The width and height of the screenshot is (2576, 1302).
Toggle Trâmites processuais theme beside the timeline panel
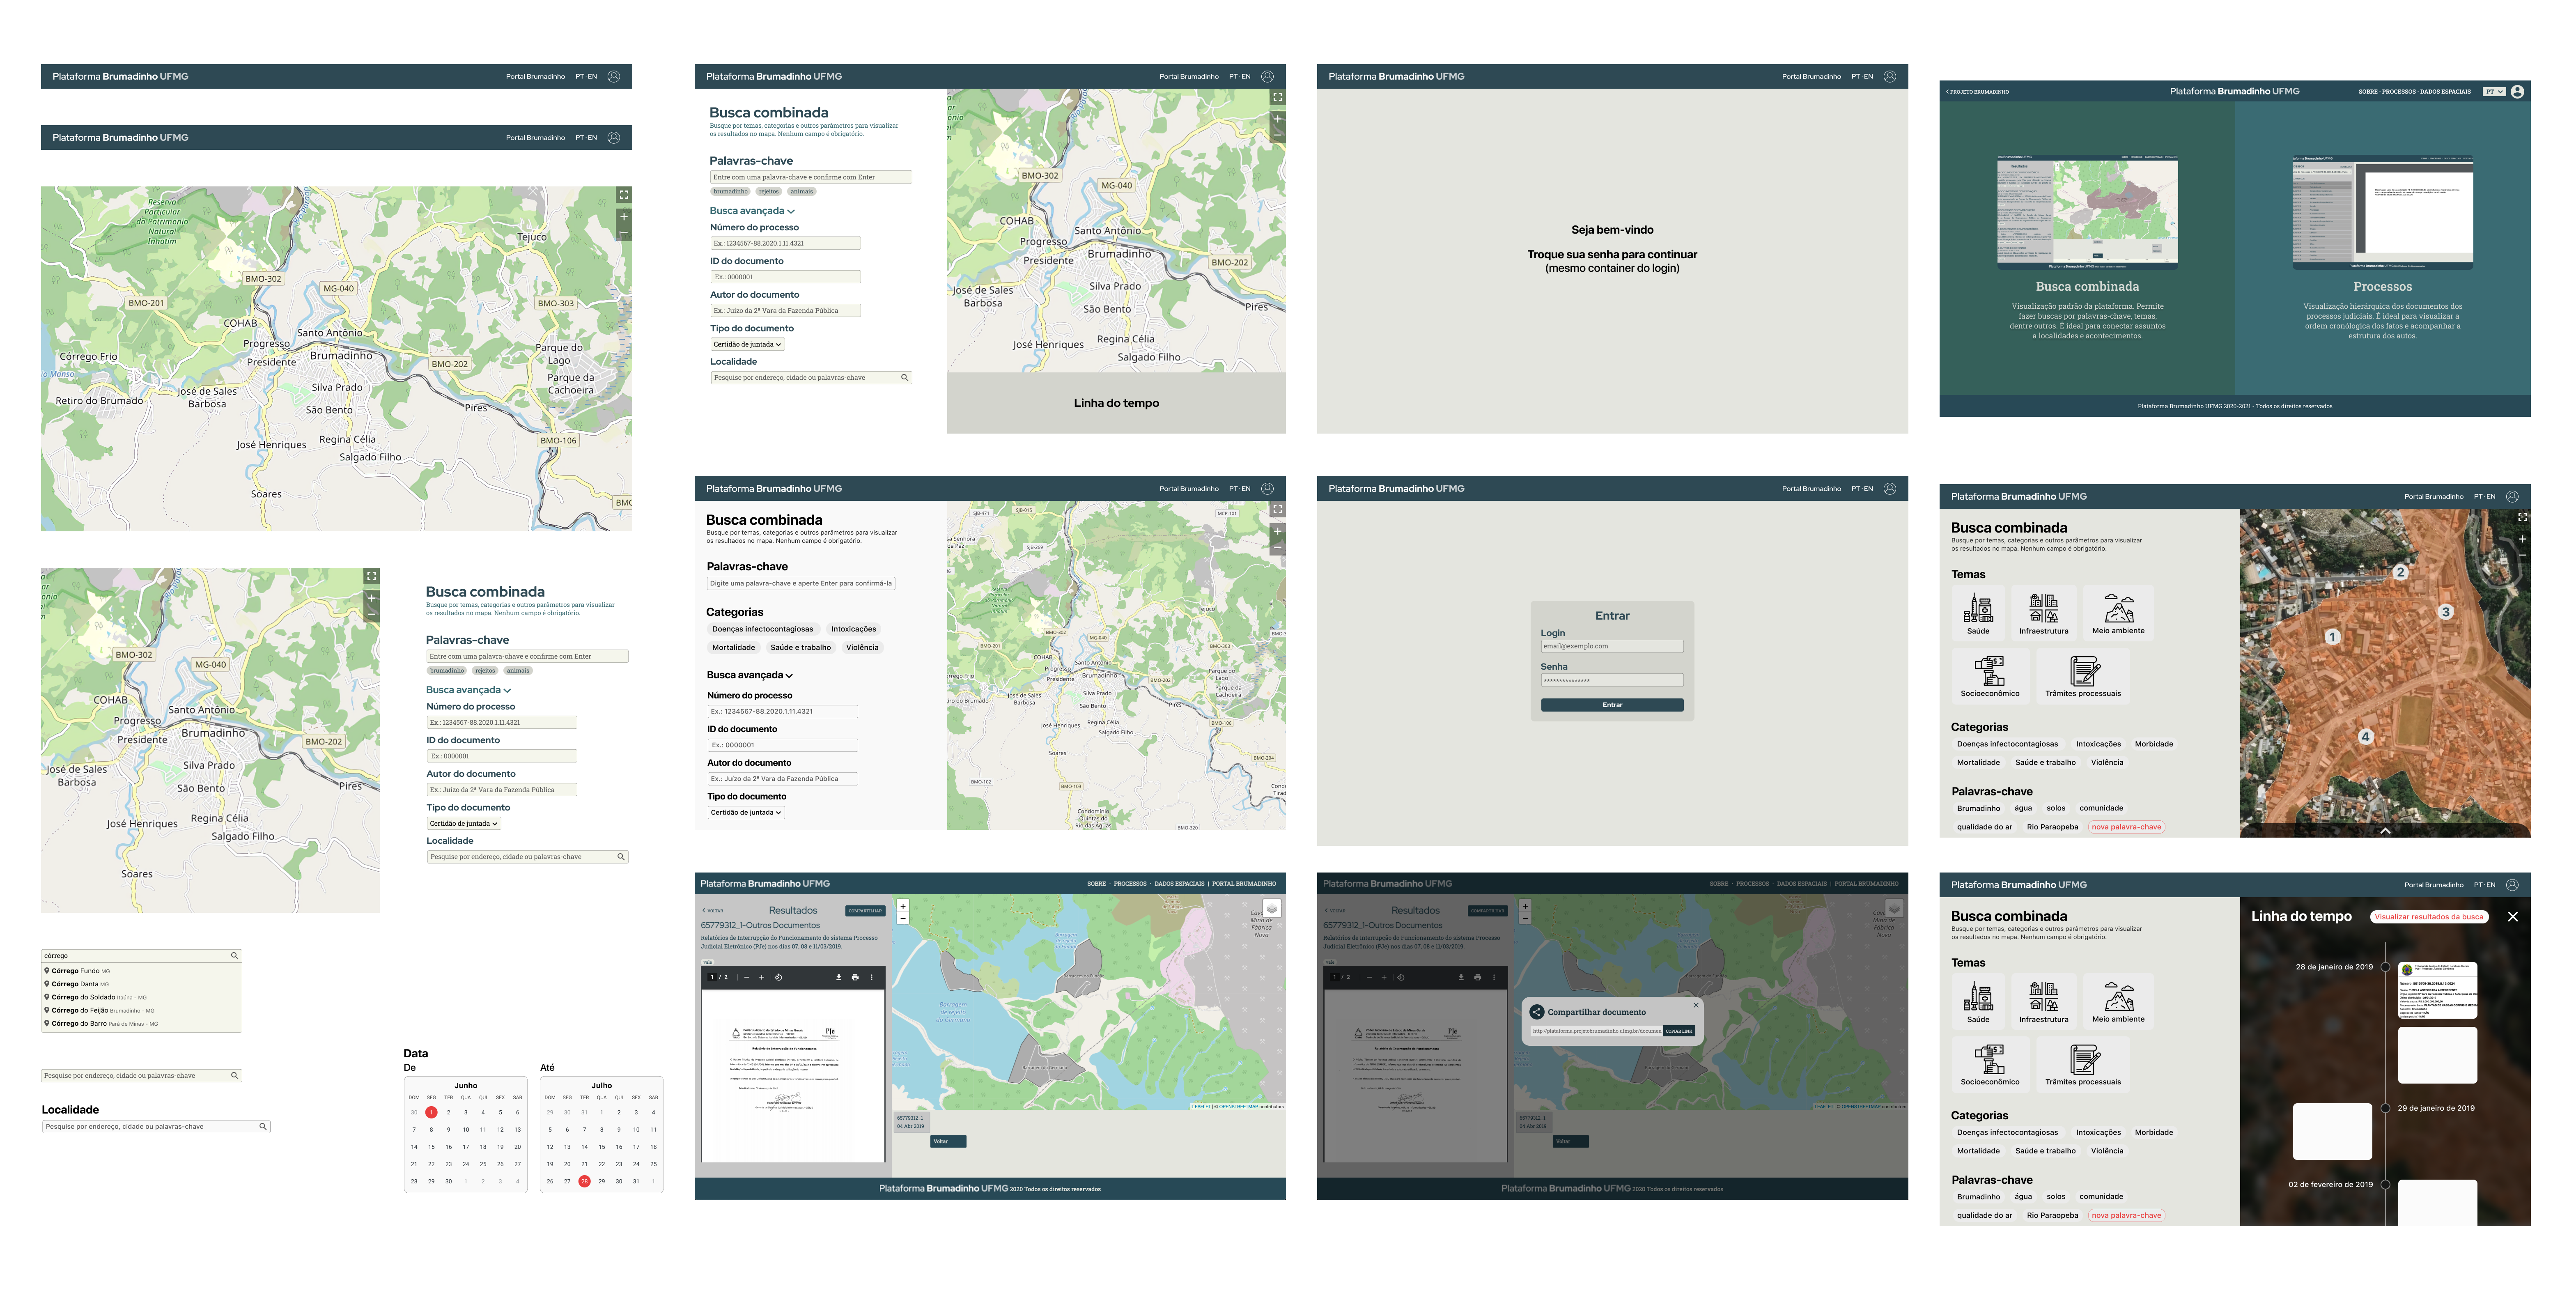click(2082, 1064)
